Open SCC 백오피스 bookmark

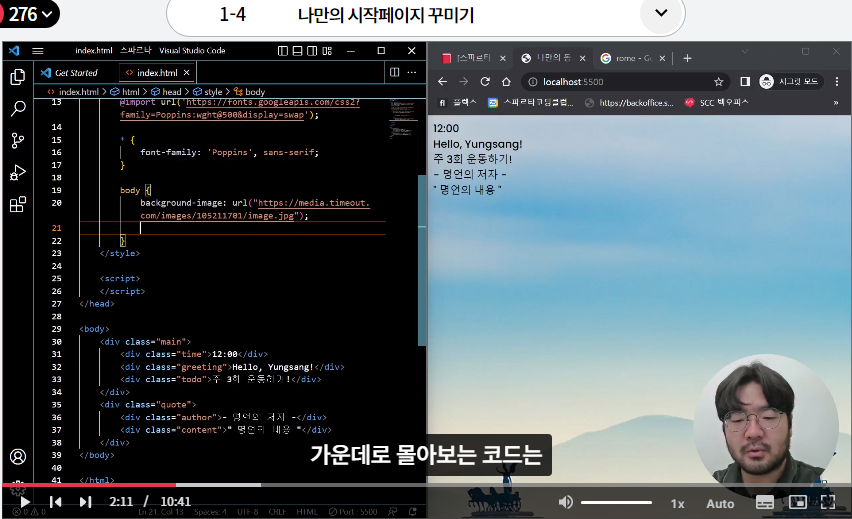(717, 103)
